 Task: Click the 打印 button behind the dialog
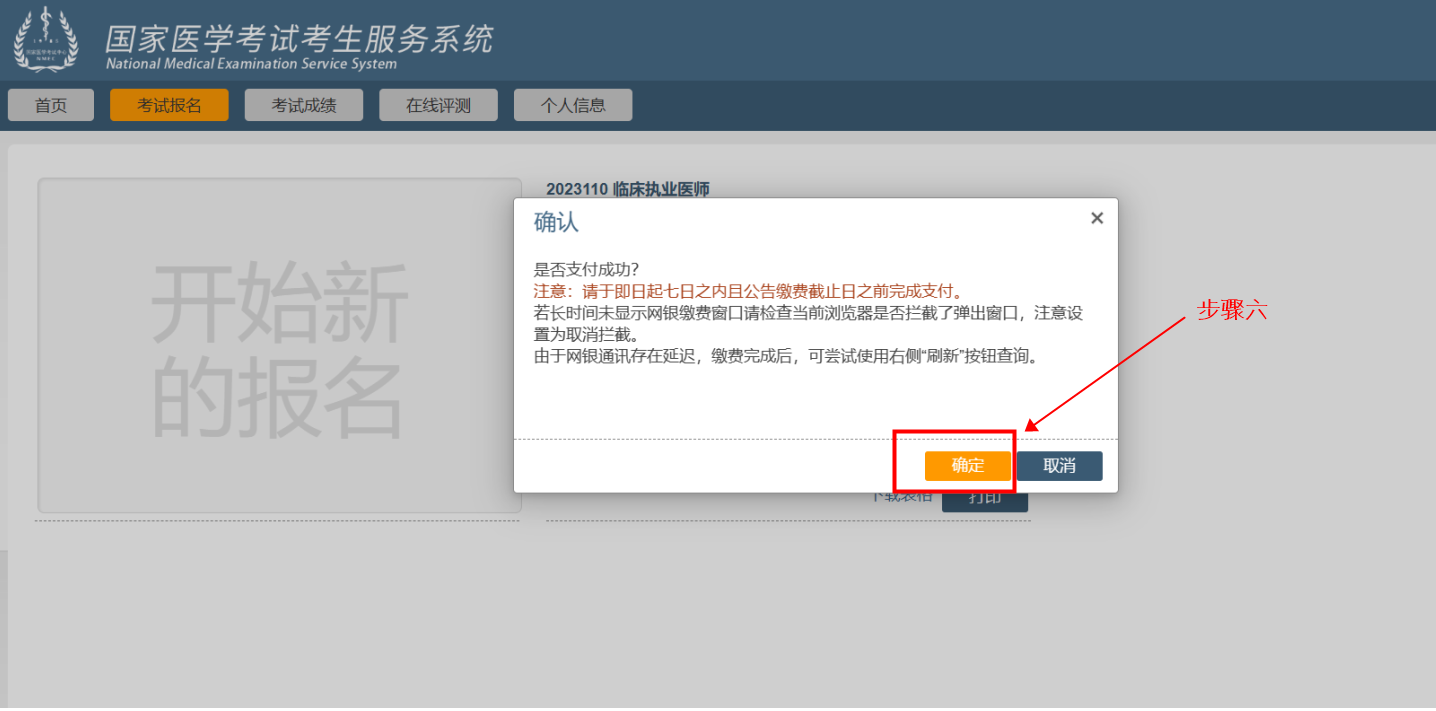[x=985, y=502]
